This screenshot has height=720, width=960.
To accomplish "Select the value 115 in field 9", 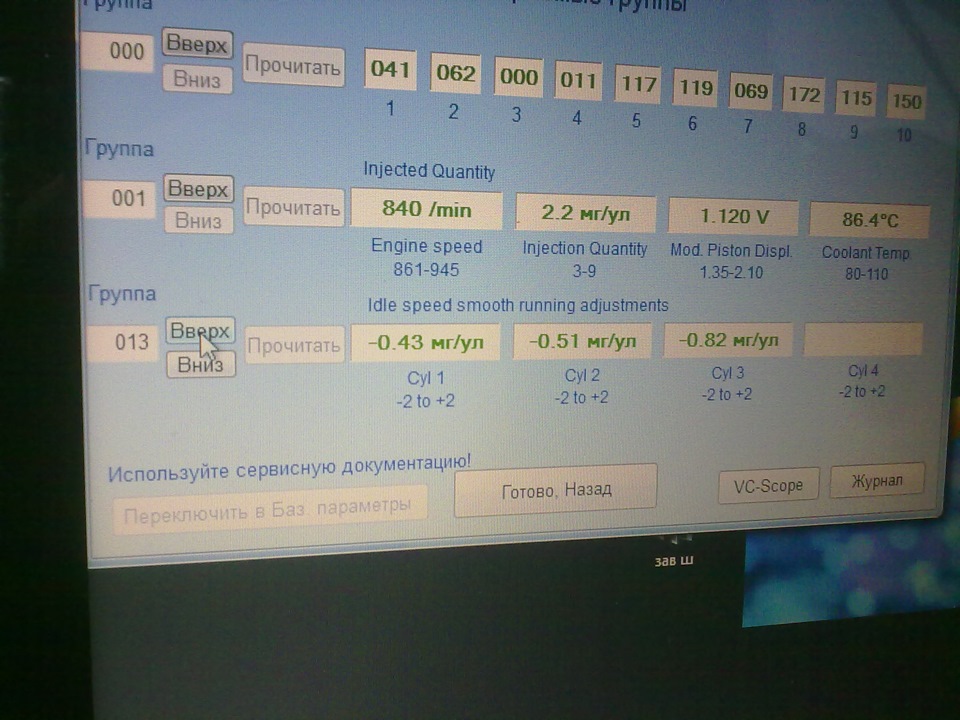I will pos(856,99).
